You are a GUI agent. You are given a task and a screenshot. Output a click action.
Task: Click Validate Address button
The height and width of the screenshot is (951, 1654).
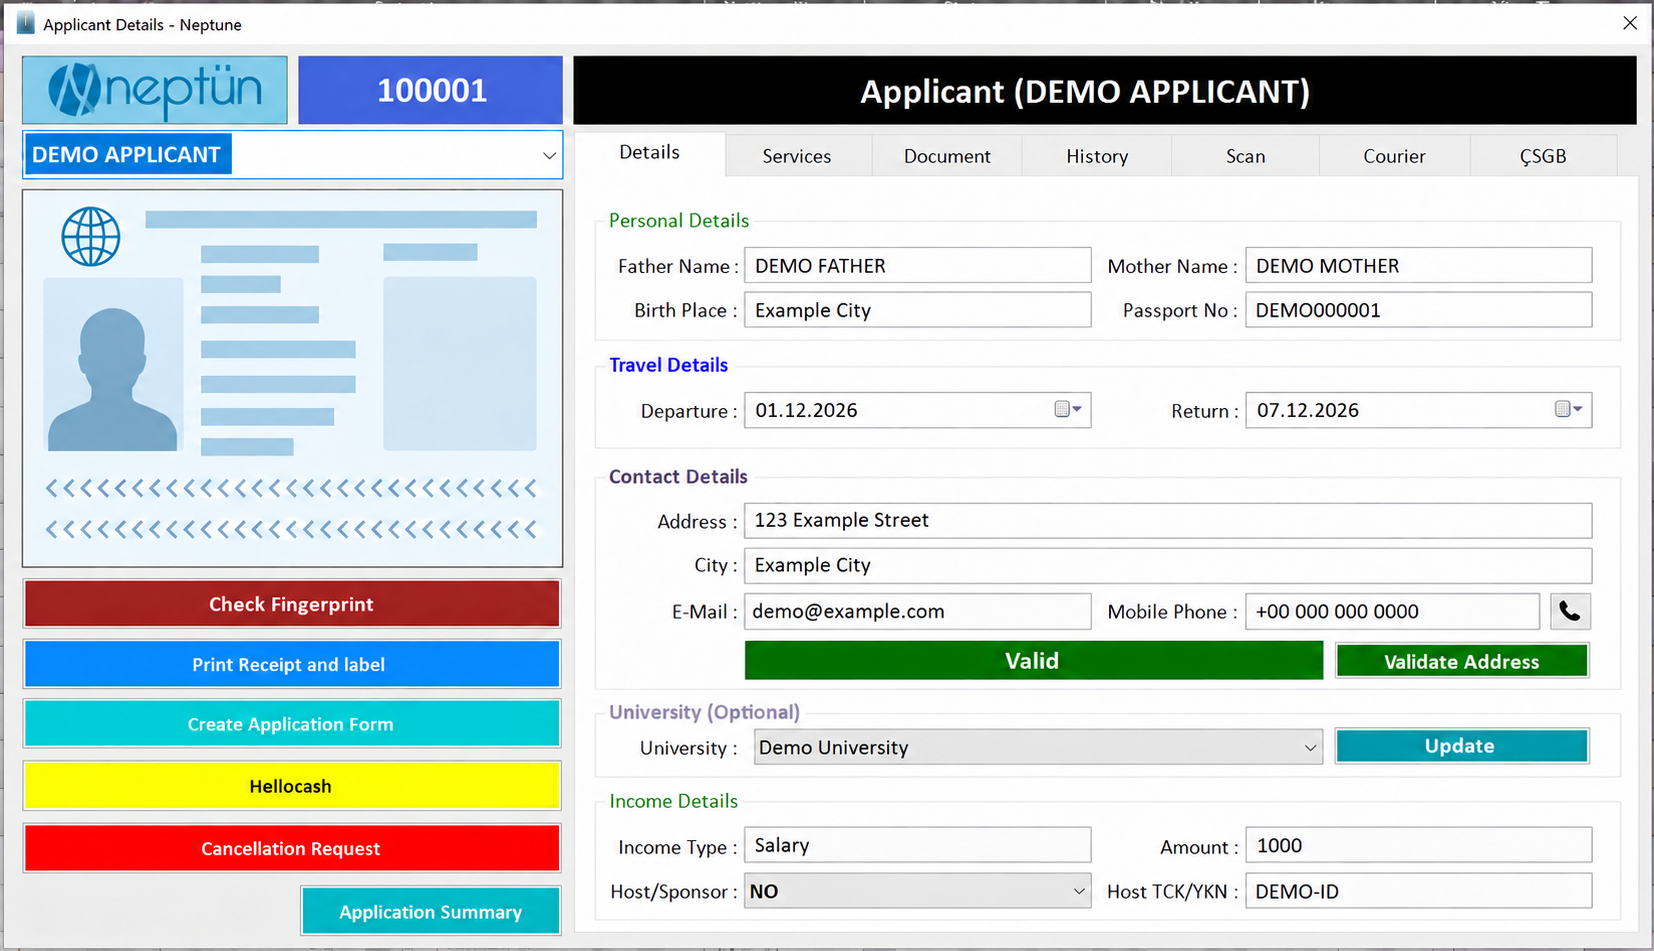pos(1462,661)
